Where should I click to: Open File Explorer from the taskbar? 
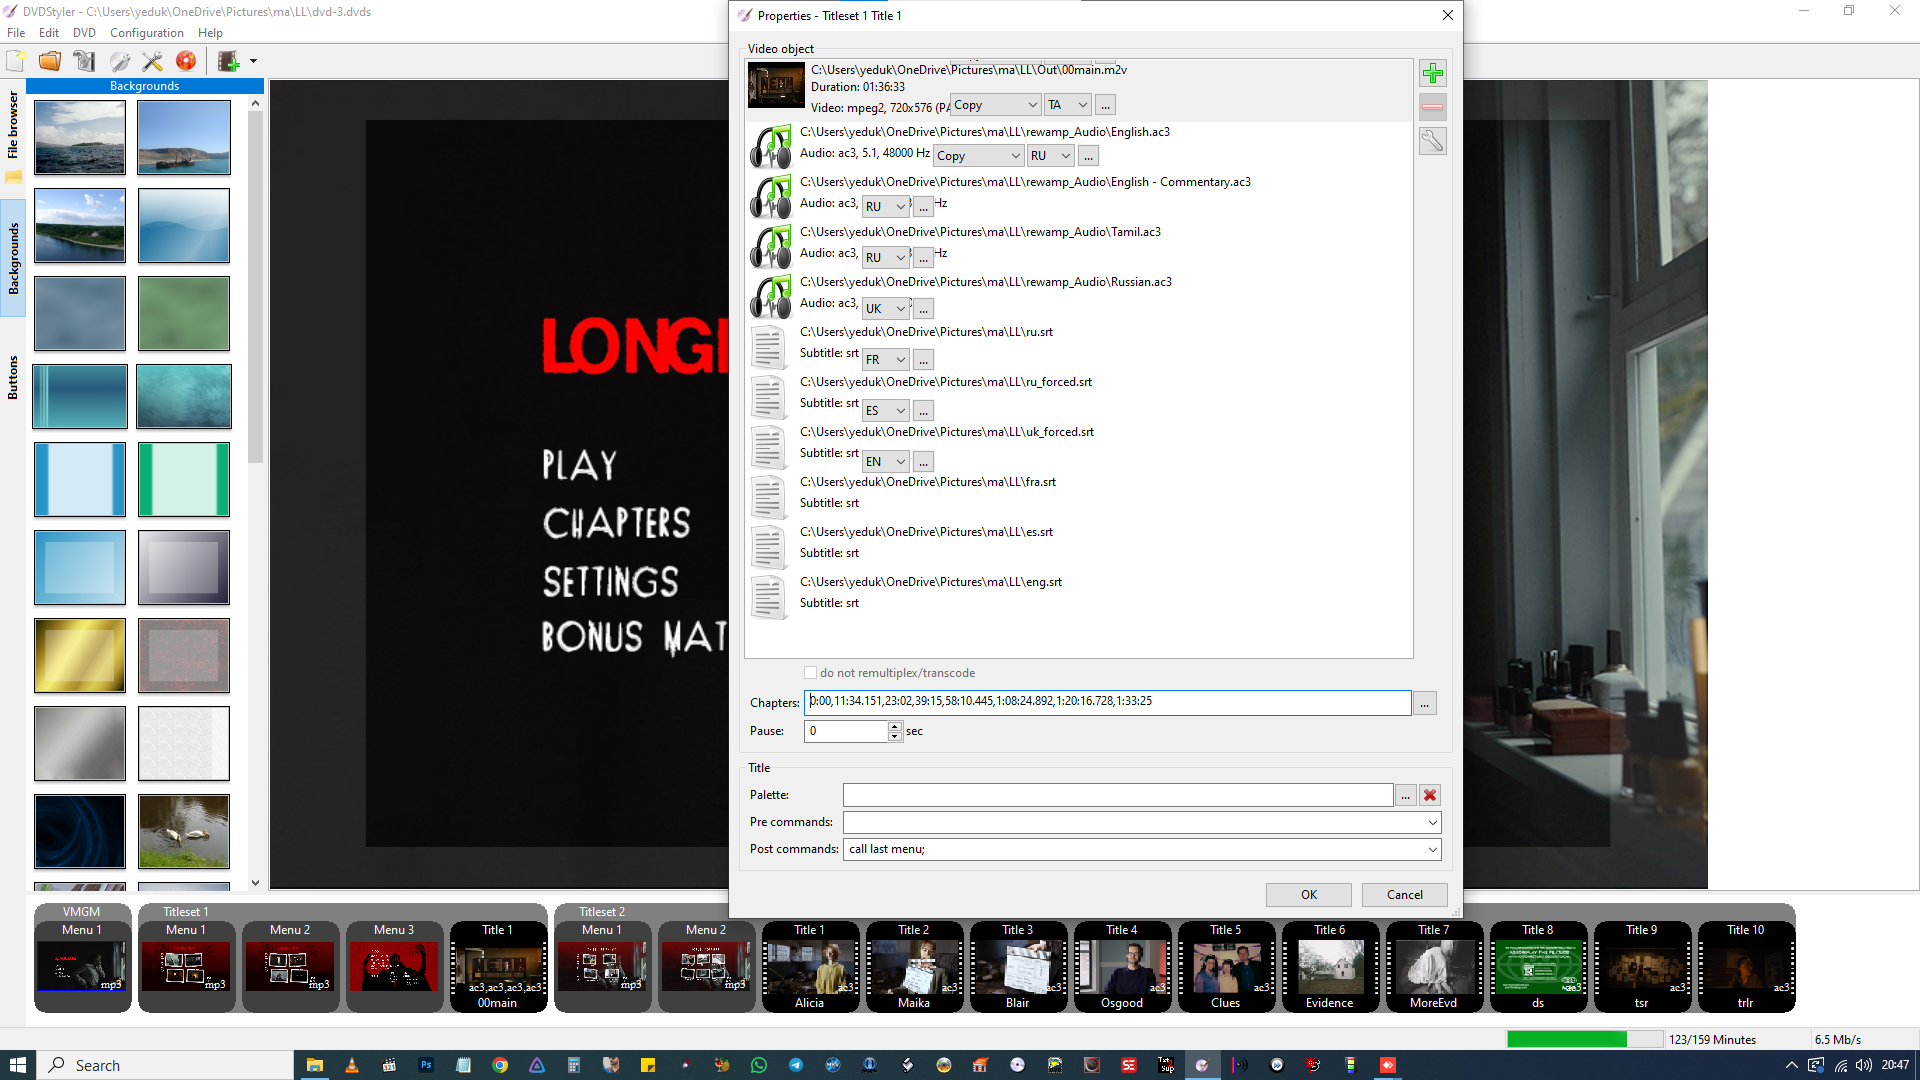pos(314,1065)
